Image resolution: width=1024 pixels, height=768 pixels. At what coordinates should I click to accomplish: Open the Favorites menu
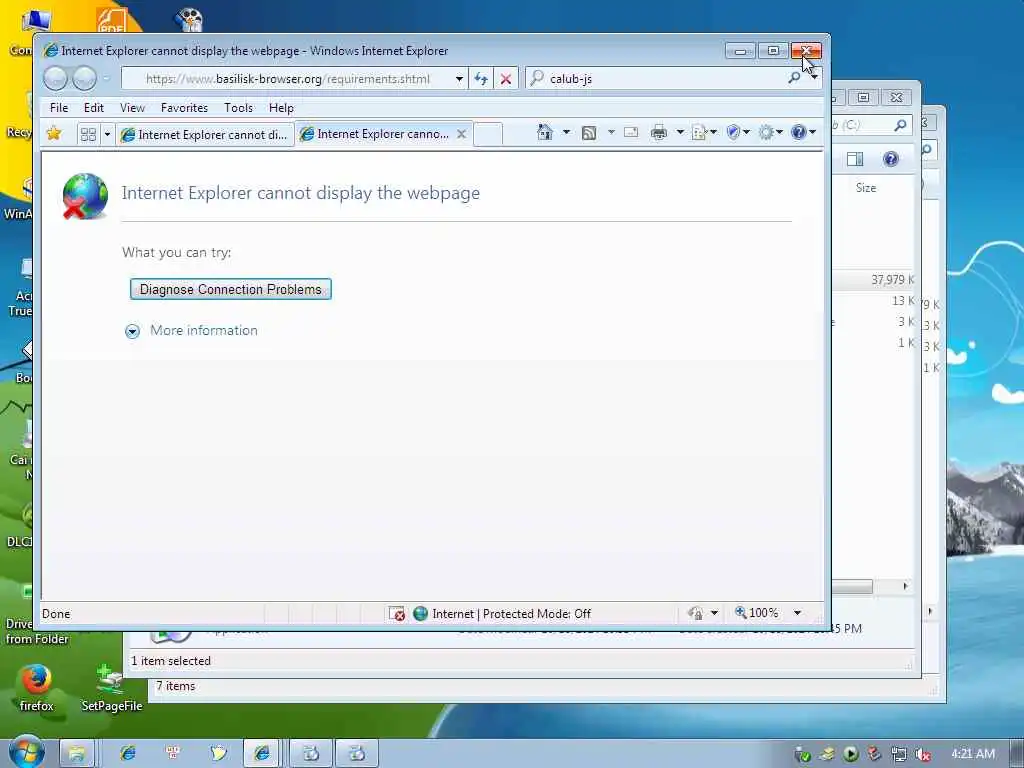[x=184, y=108]
